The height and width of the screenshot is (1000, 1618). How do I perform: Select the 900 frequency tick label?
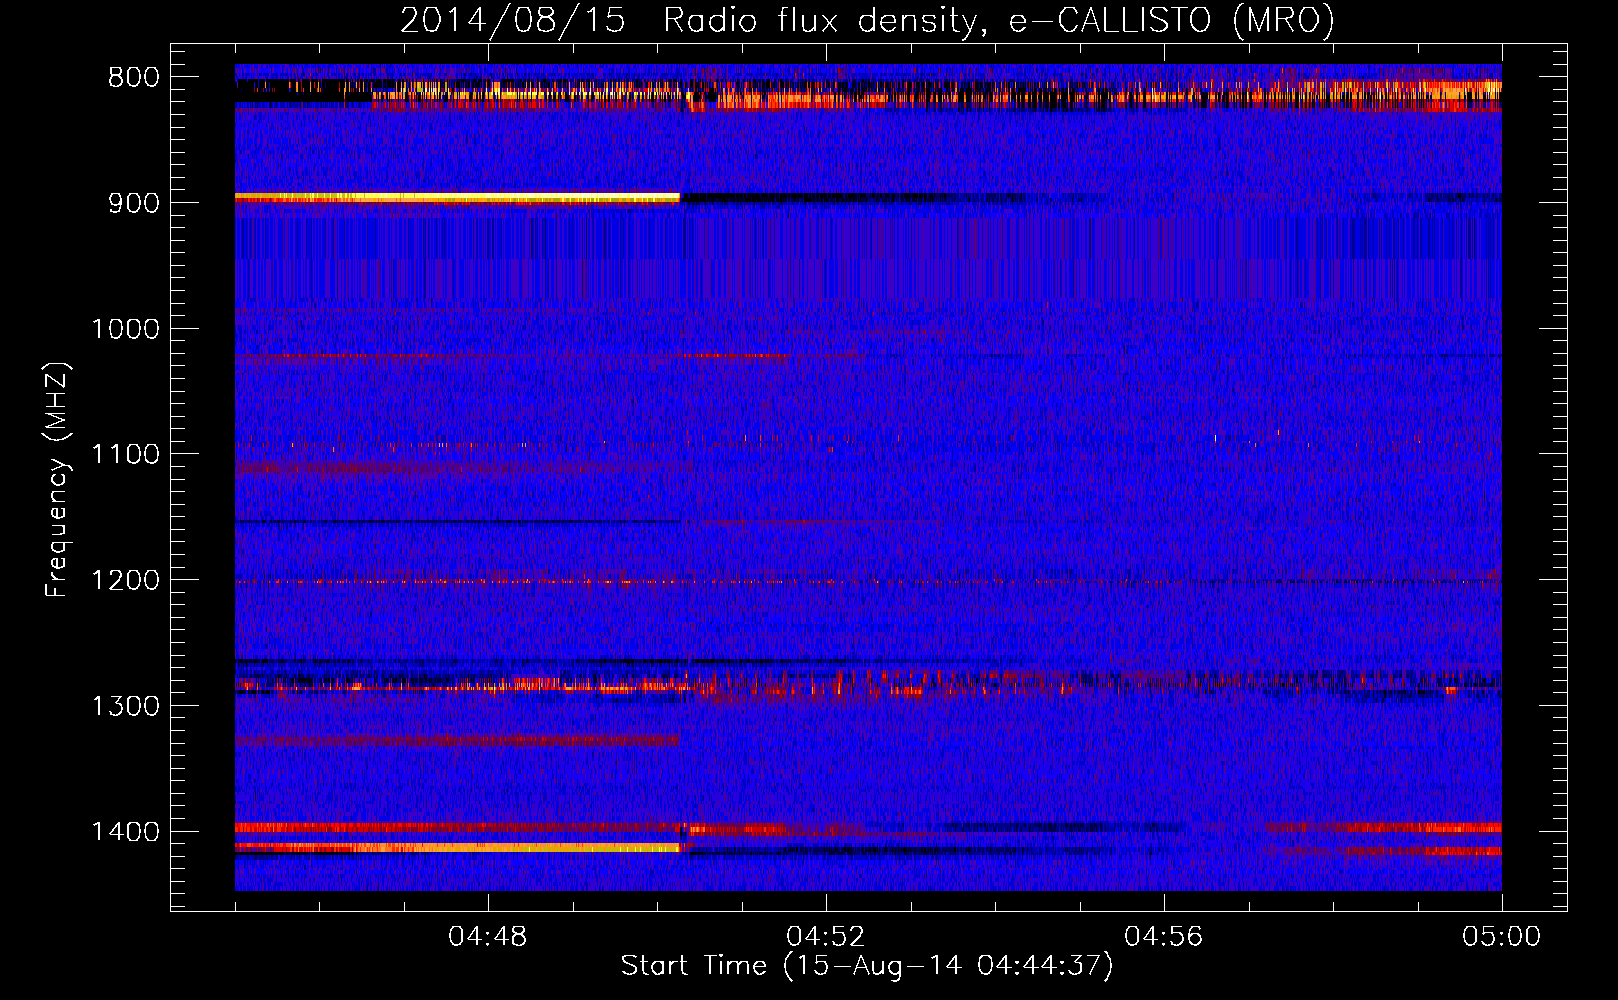pyautogui.click(x=134, y=203)
